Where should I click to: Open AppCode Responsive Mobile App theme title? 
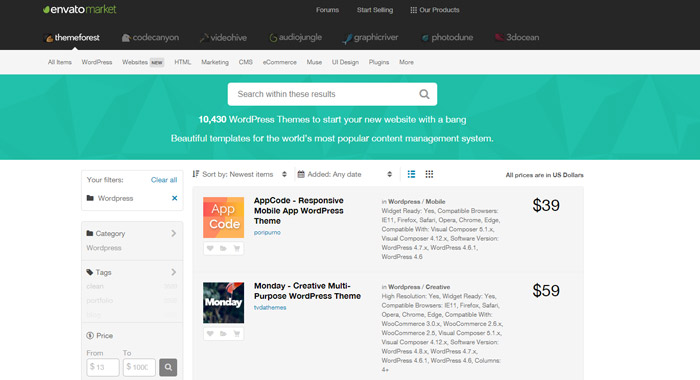(299, 211)
